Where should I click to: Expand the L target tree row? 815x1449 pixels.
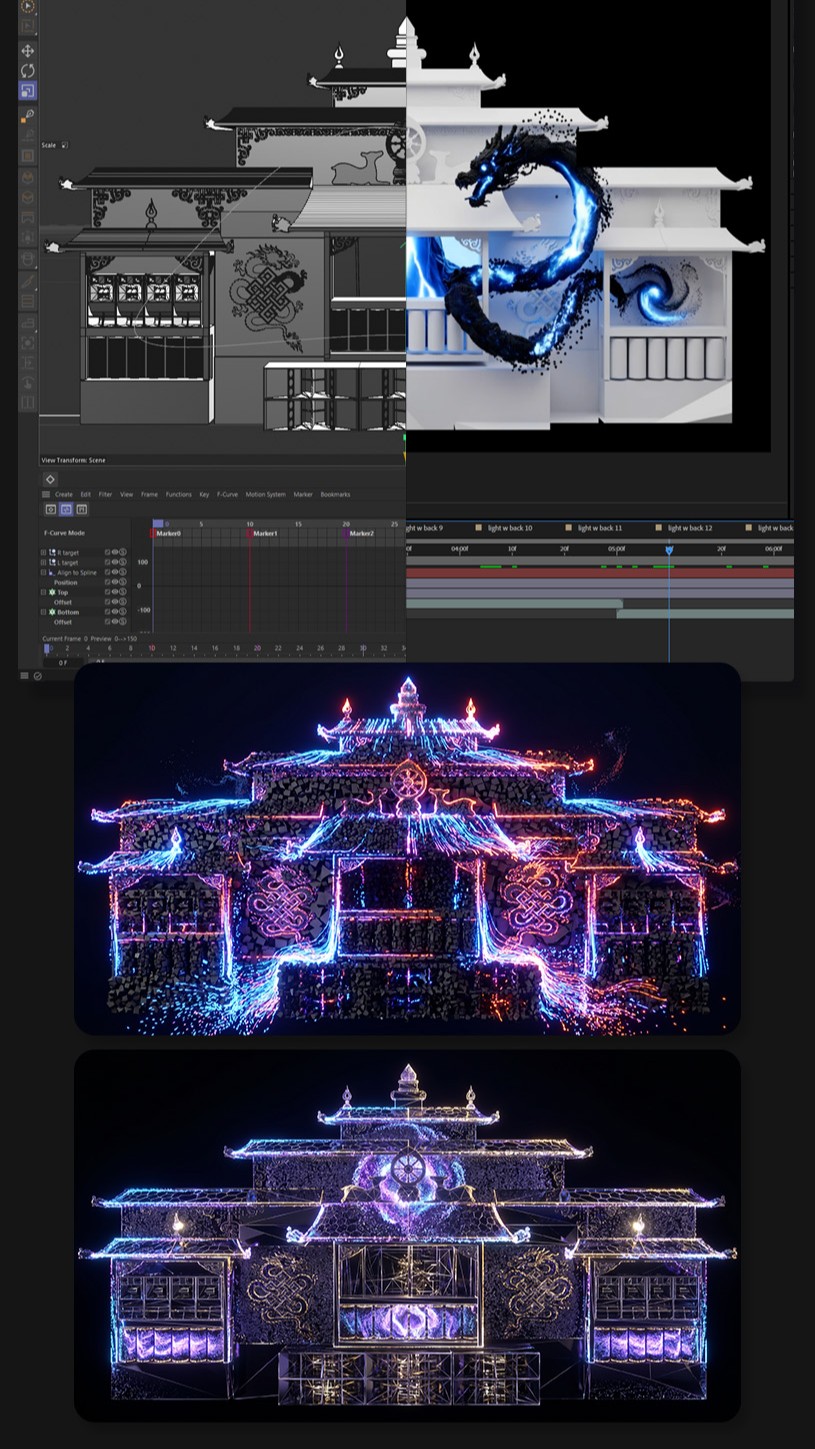click(x=43, y=562)
